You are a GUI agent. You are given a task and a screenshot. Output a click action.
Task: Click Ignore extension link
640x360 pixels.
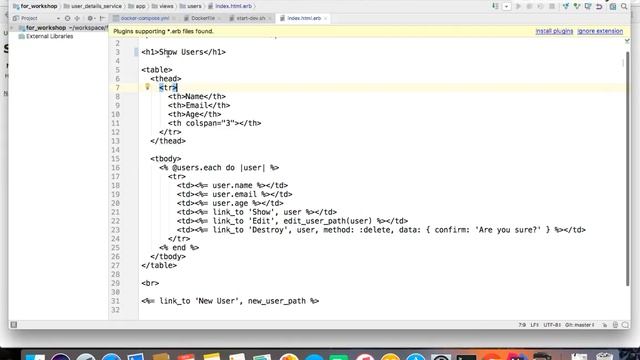pos(600,31)
